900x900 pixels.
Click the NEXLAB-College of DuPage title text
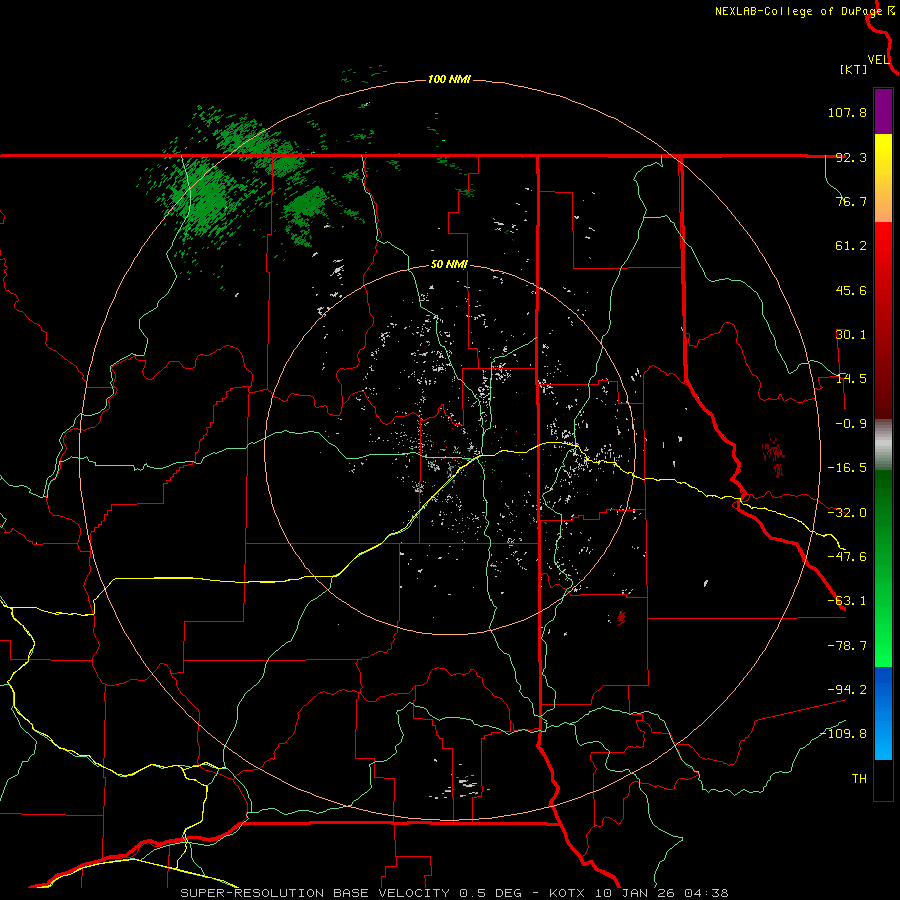[799, 11]
